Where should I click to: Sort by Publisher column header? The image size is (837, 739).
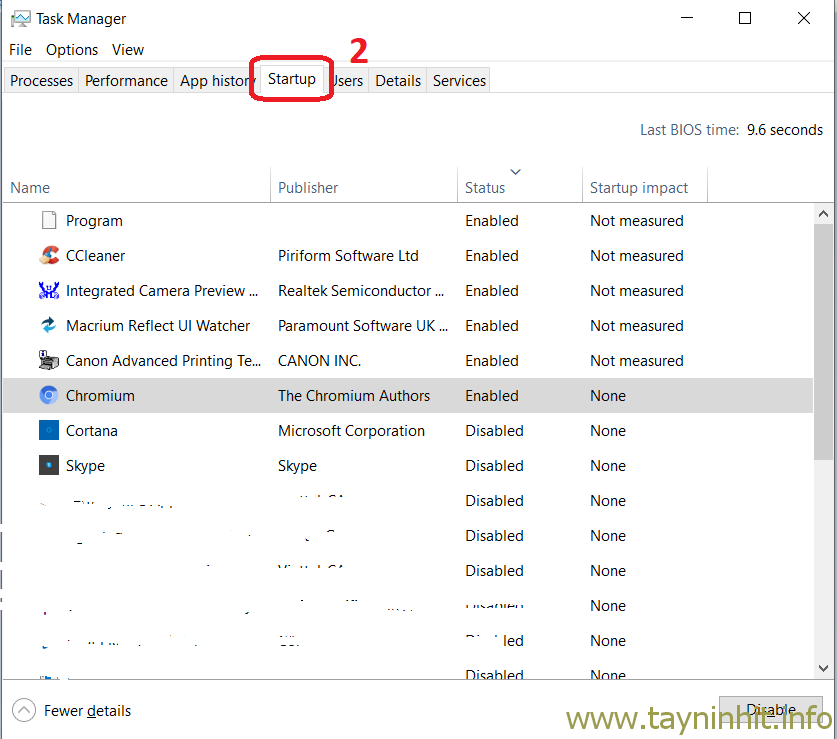[x=308, y=188]
